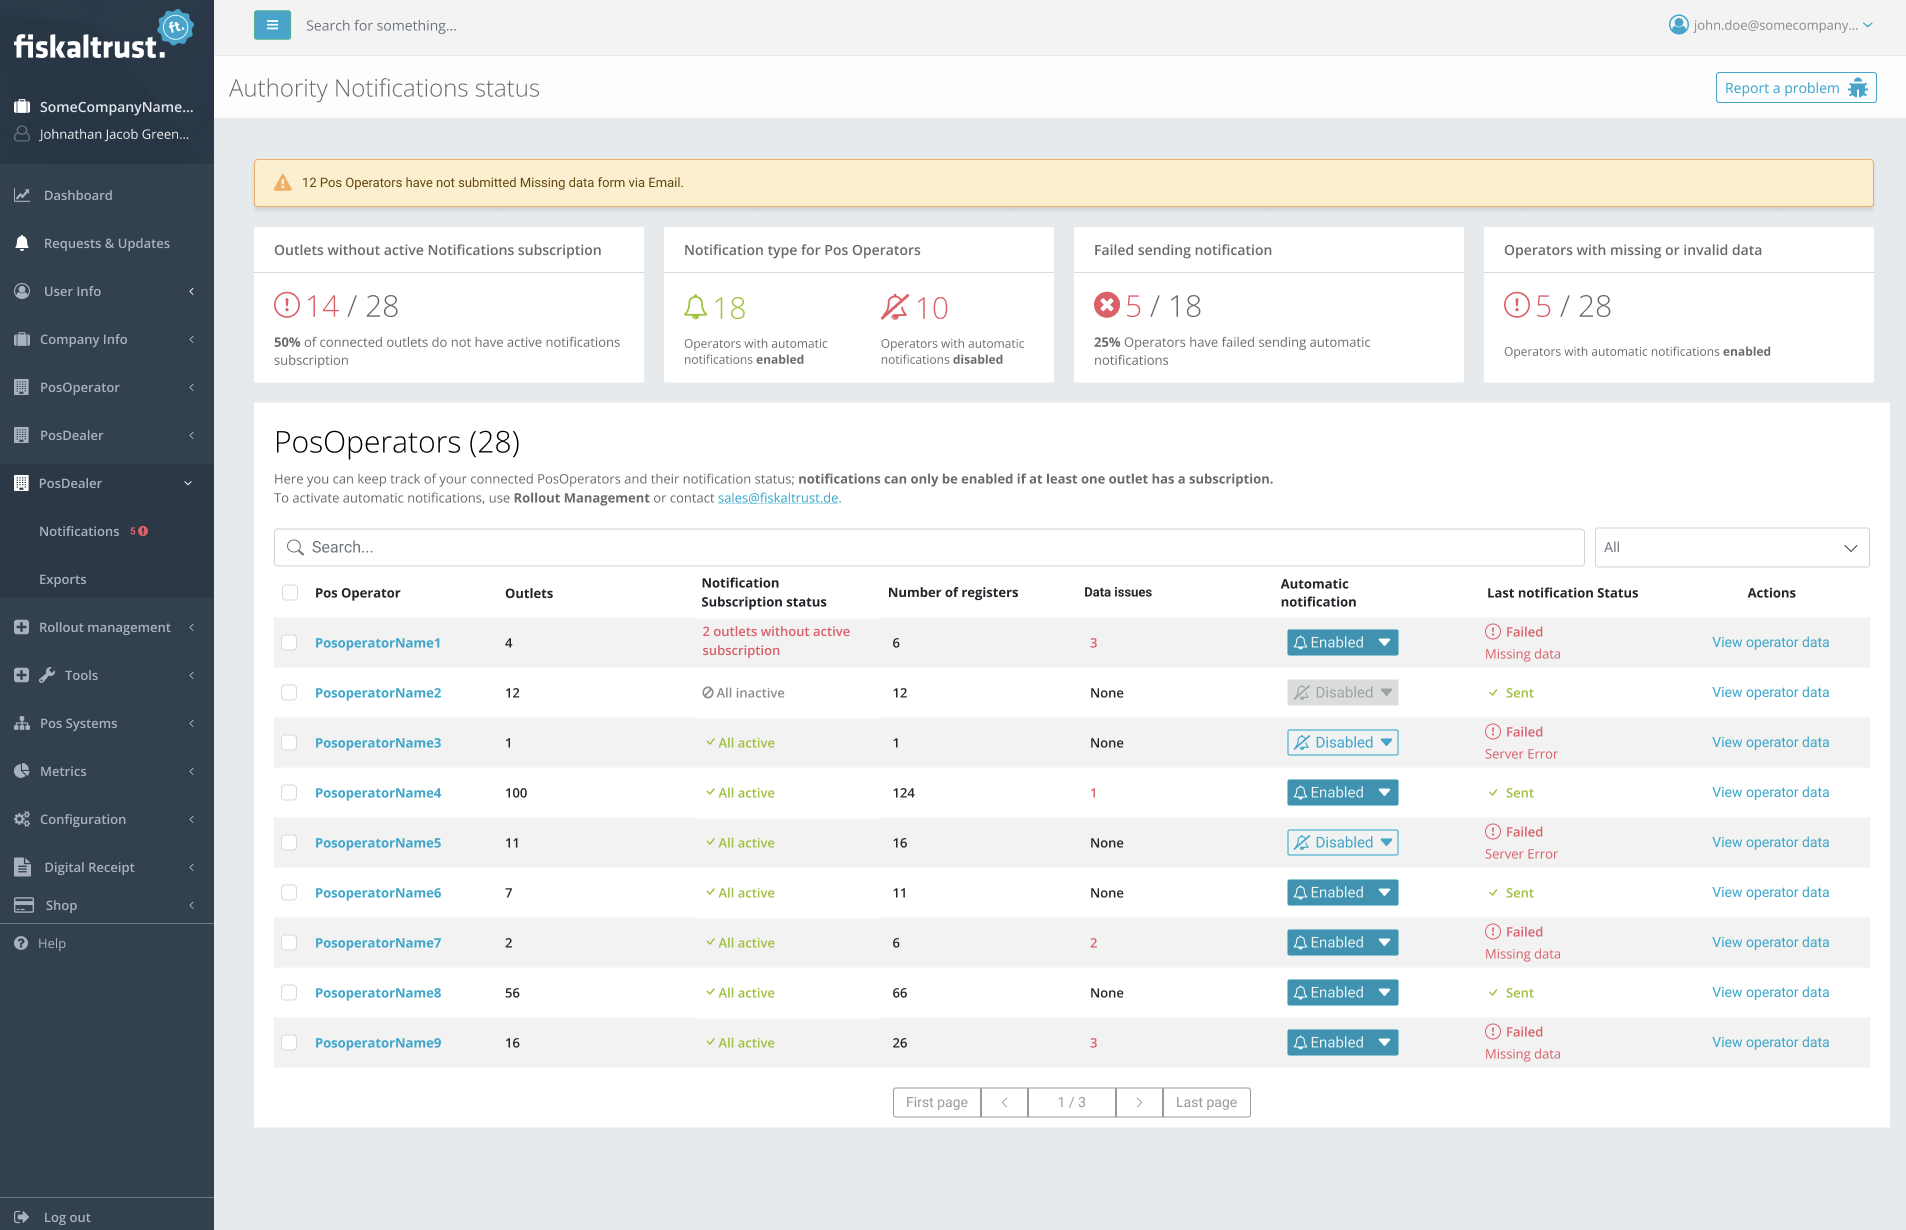
Task: Click the Help question mark icon
Action: tap(21, 943)
